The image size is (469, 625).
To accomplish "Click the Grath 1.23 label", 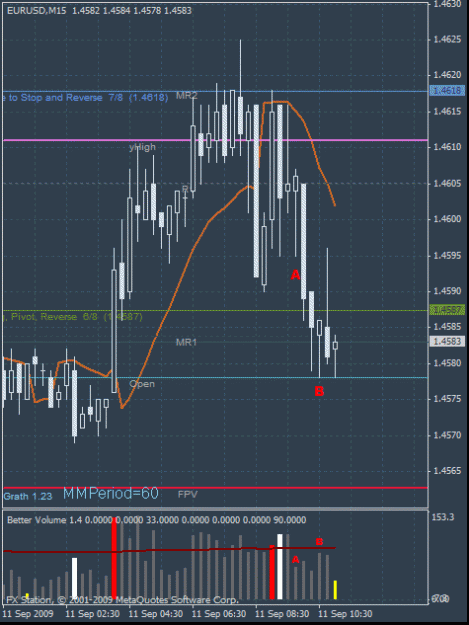I will [x=28, y=497].
